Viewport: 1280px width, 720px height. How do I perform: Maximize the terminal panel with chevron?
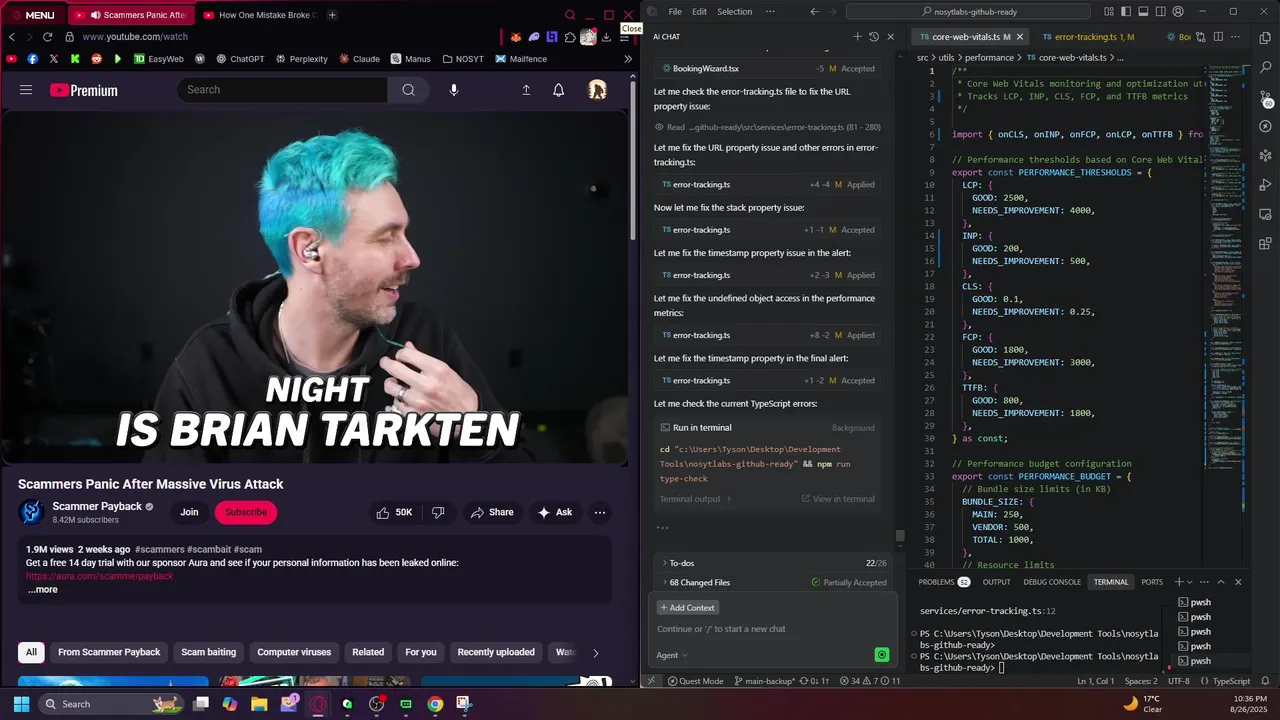[1221, 582]
